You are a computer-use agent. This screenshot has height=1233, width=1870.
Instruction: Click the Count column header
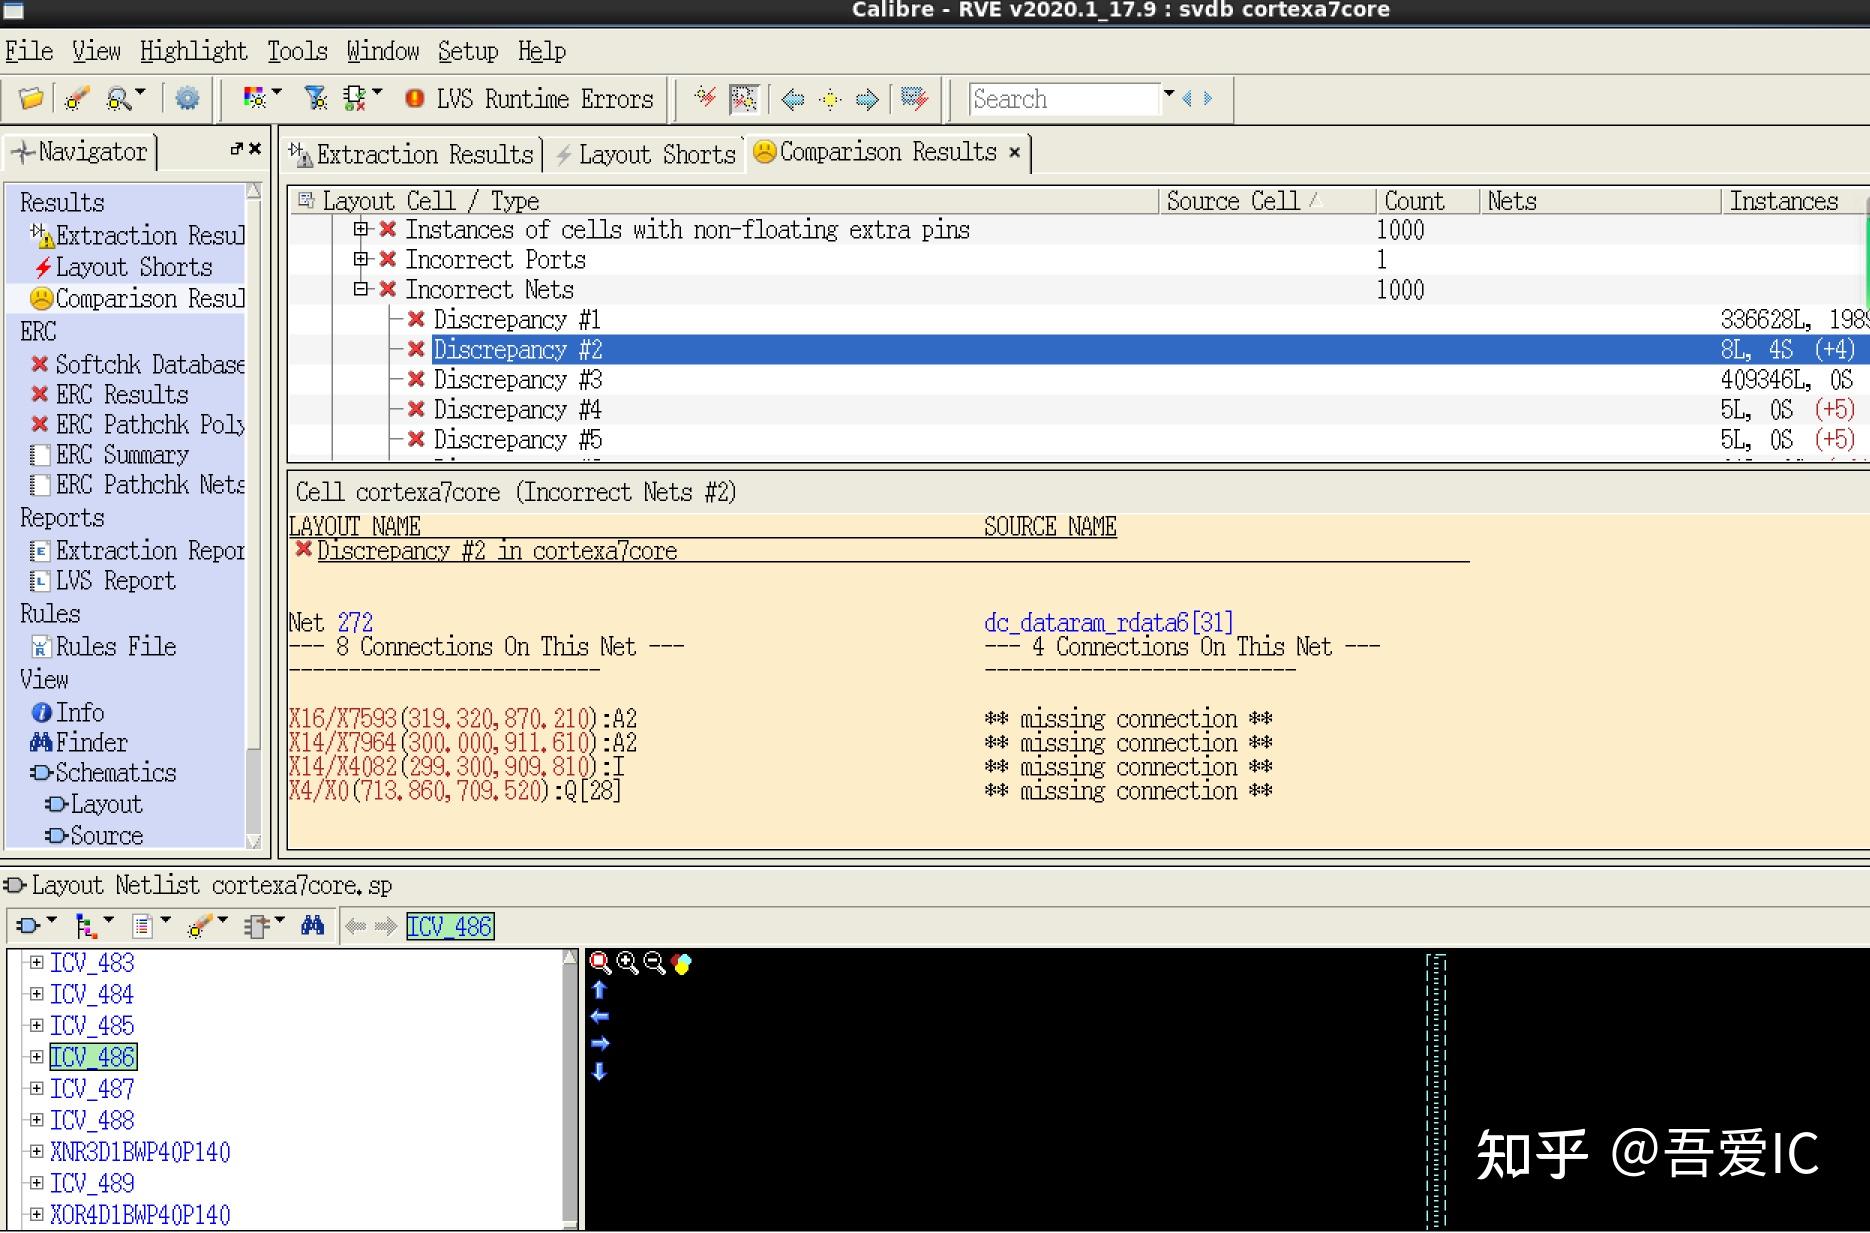click(1427, 201)
